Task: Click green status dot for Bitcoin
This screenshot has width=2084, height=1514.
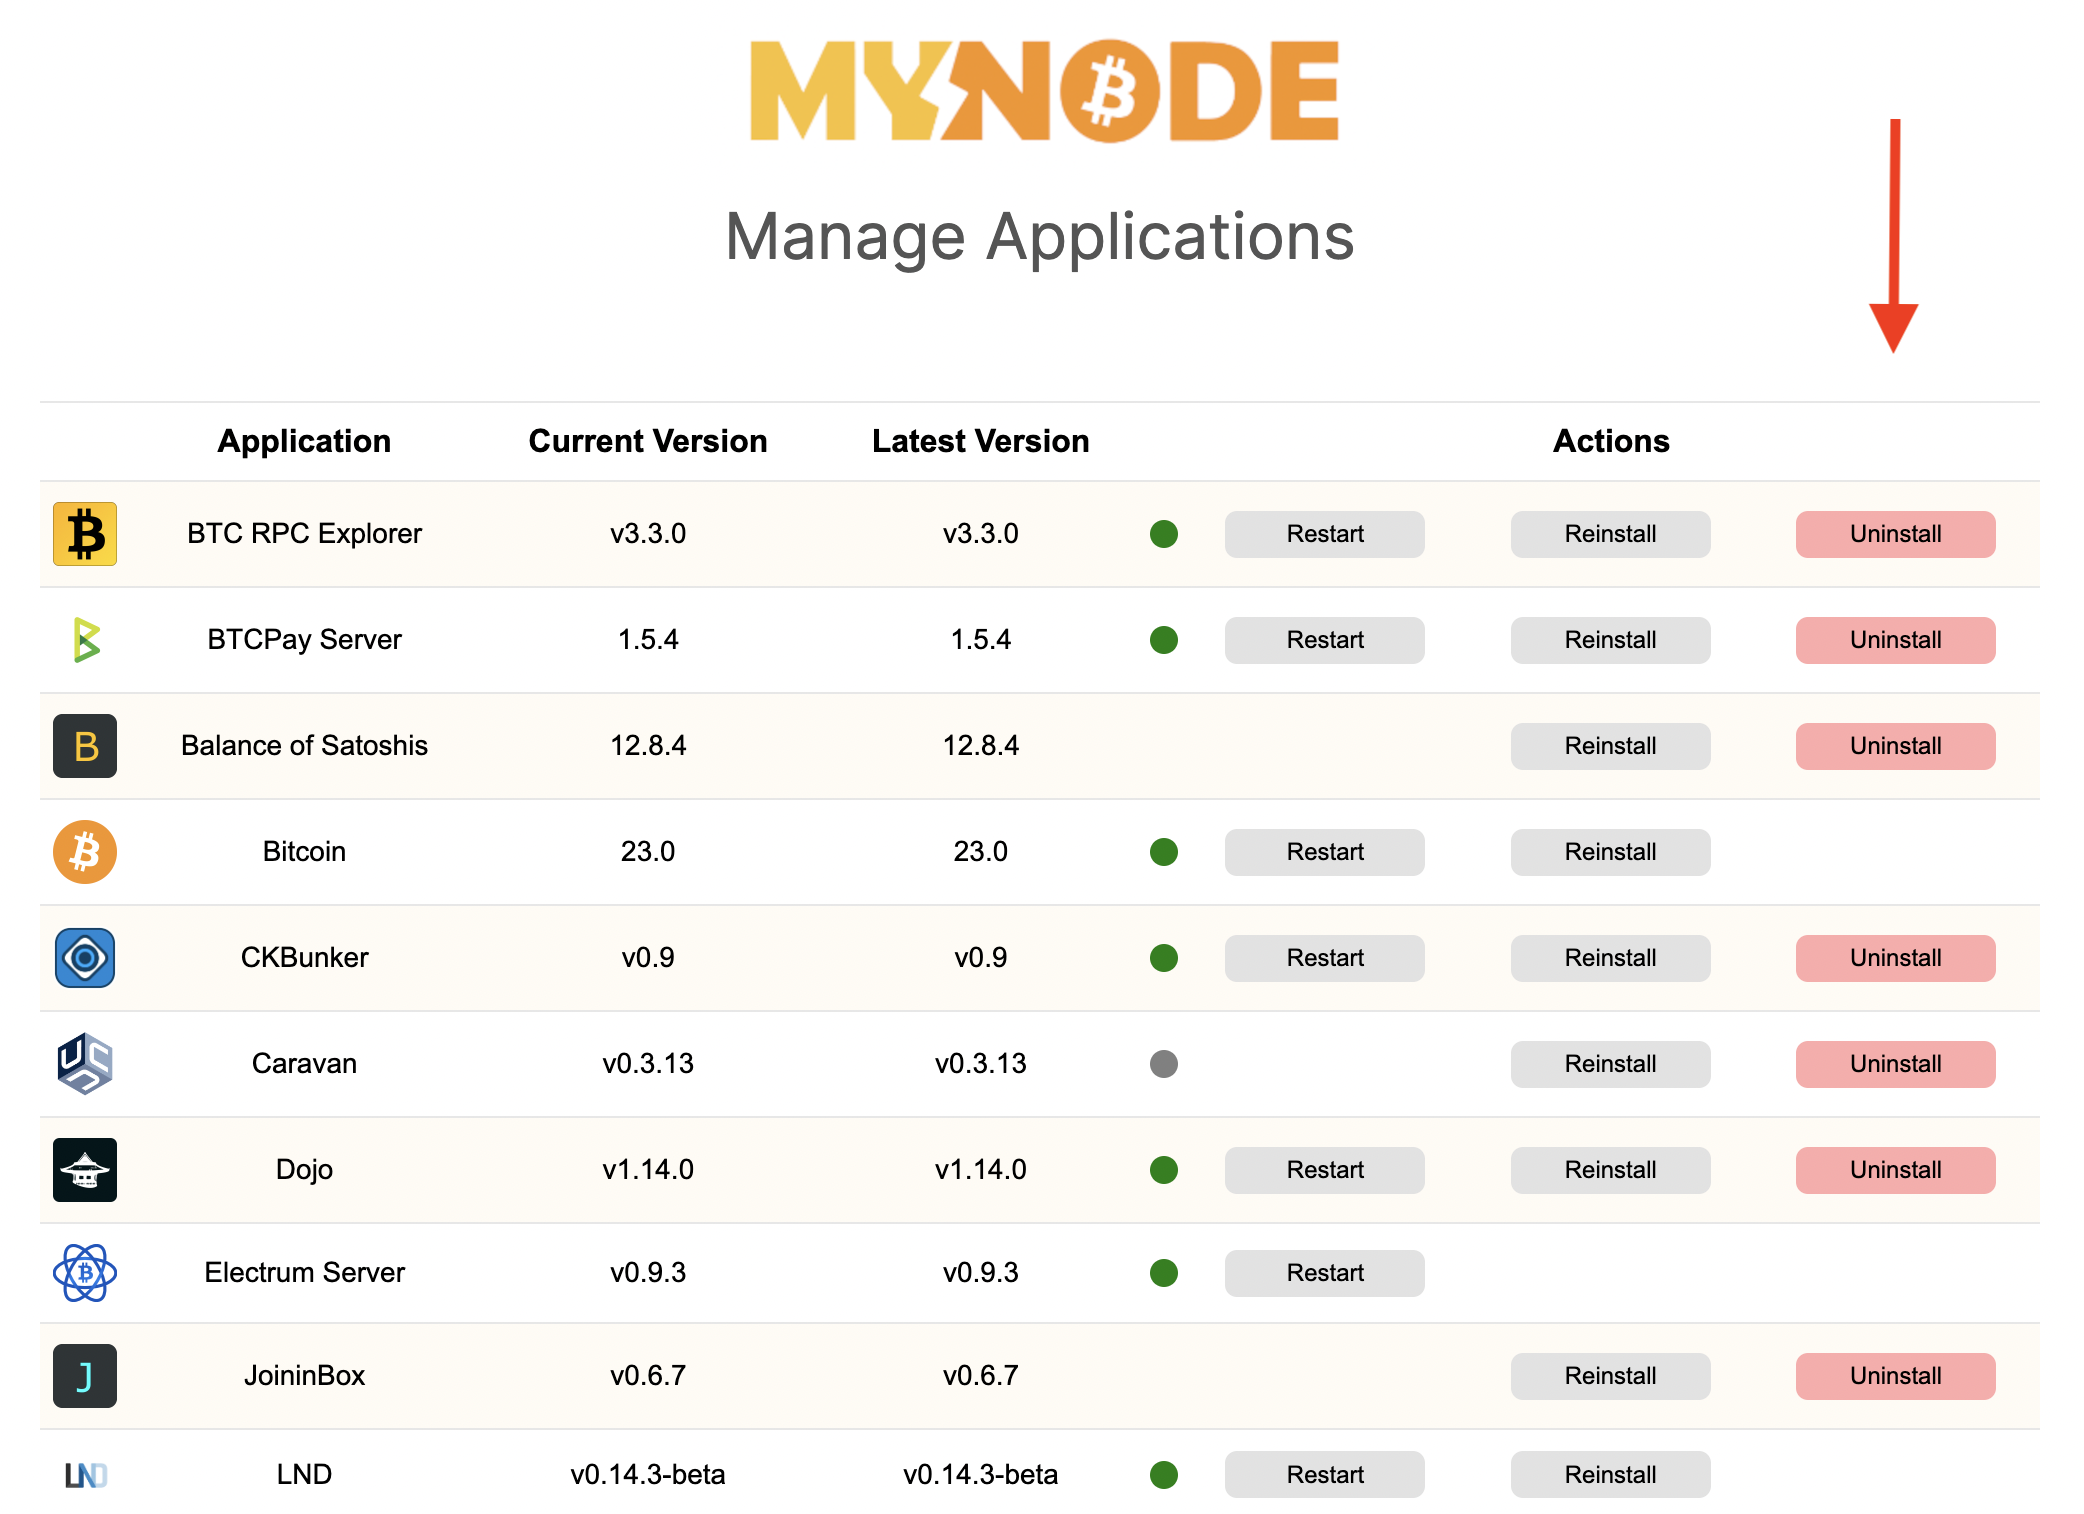Action: pyautogui.click(x=1164, y=852)
